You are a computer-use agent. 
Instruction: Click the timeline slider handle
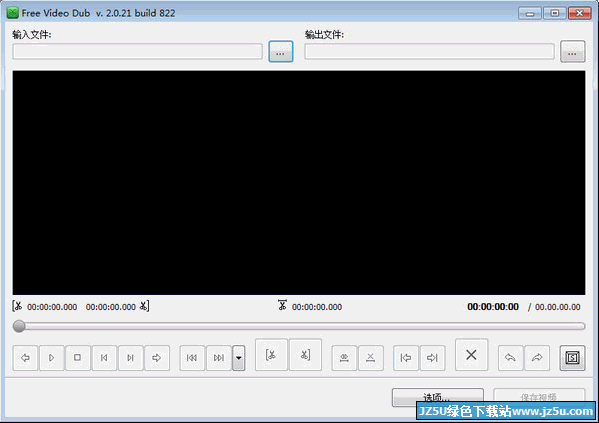pos(19,326)
